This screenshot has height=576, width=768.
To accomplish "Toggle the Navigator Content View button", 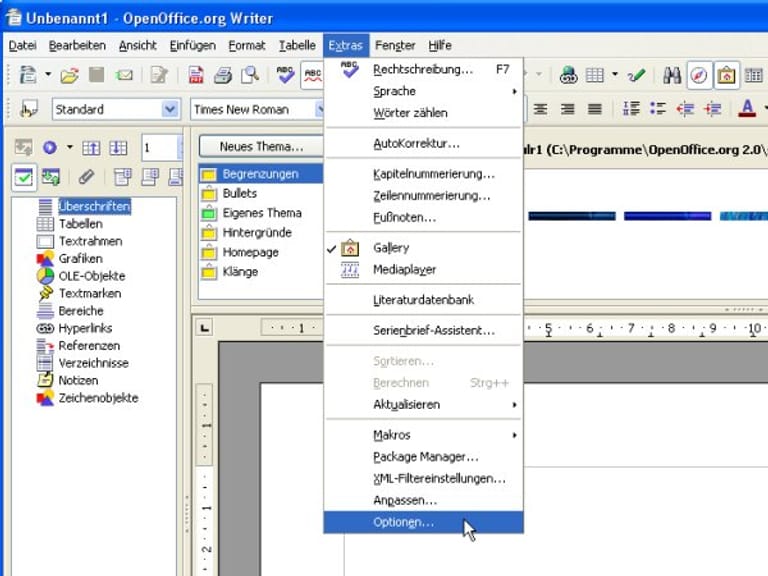I will click(x=50, y=177).
